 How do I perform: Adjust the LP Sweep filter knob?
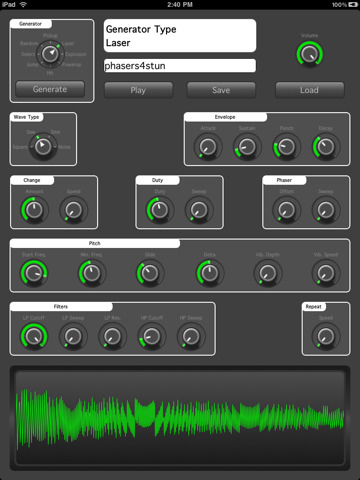(x=73, y=337)
